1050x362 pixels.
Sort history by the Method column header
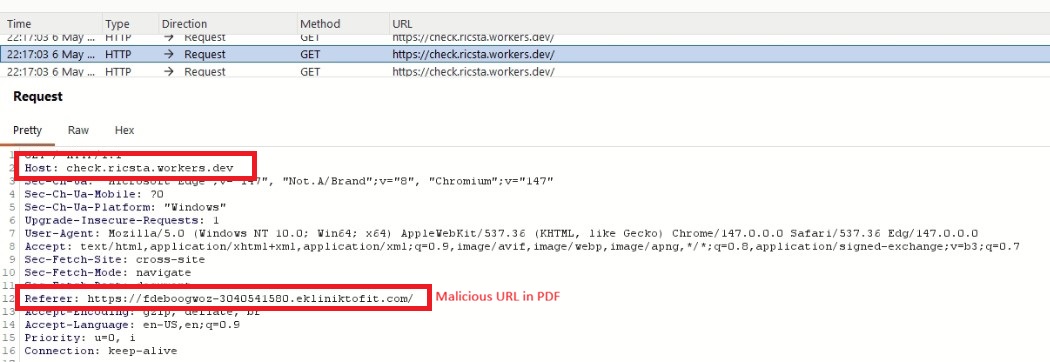(x=320, y=23)
